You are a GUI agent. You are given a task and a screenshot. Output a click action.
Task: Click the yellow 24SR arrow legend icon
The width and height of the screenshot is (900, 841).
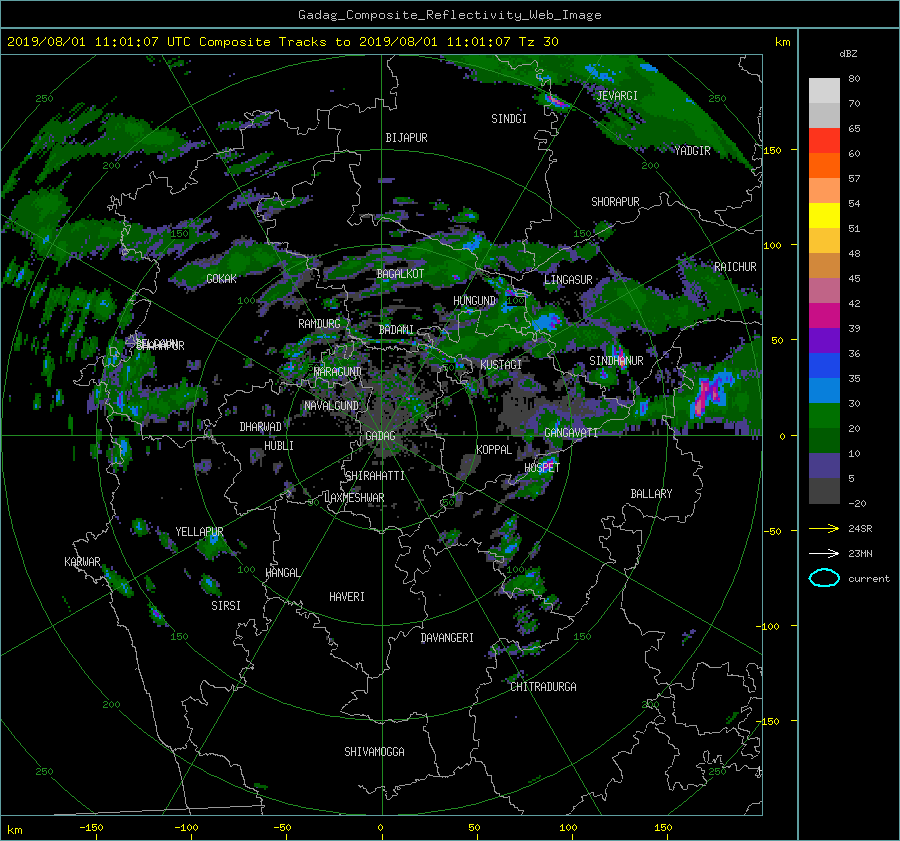click(x=824, y=528)
